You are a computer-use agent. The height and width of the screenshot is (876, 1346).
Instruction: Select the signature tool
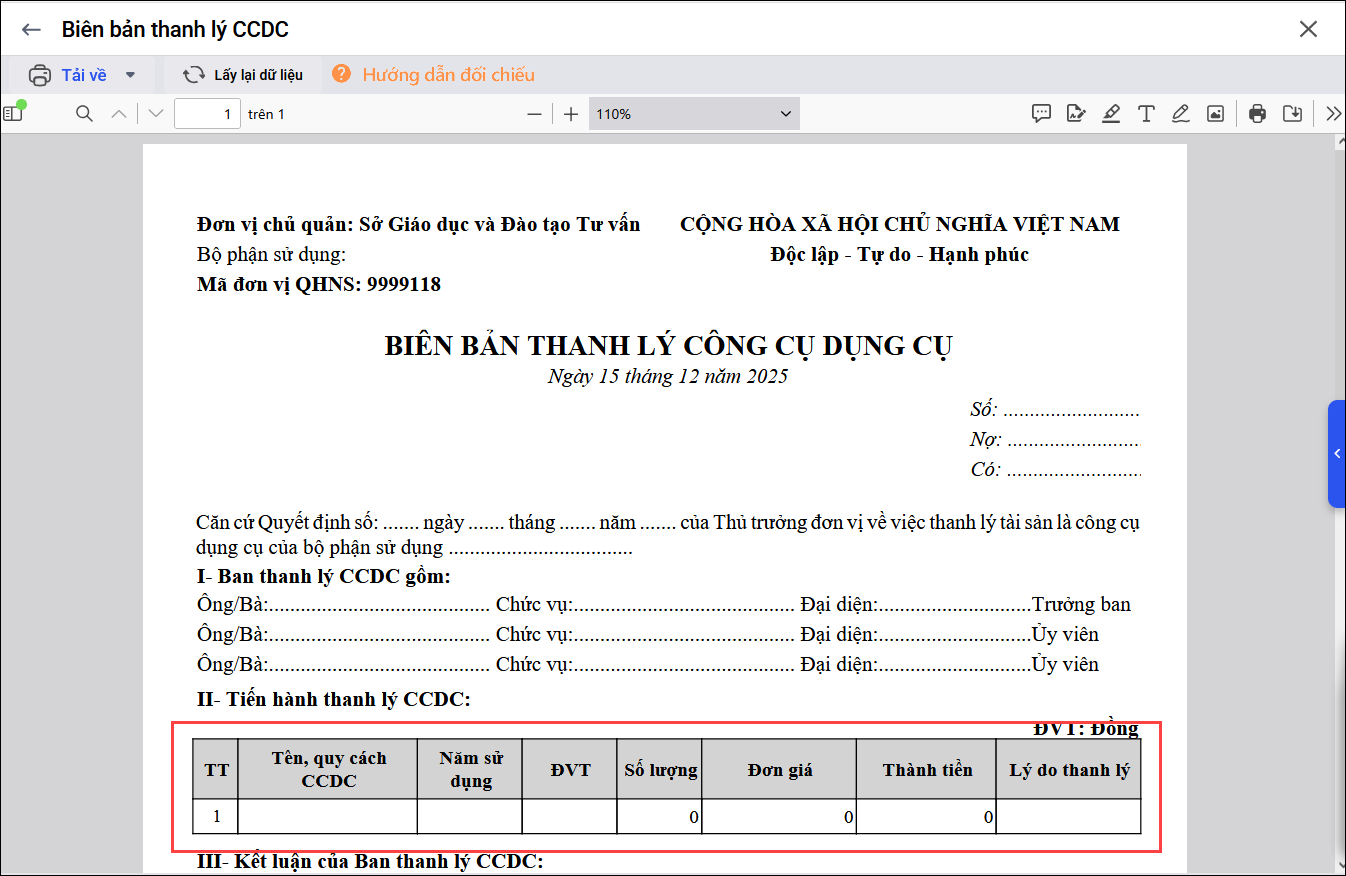pos(1076,114)
